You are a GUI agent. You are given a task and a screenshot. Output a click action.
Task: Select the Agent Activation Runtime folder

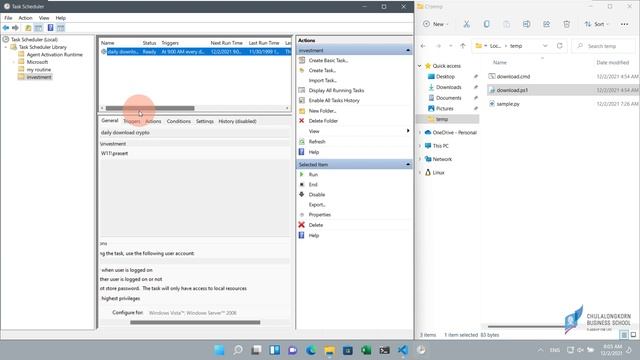[x=54, y=54]
